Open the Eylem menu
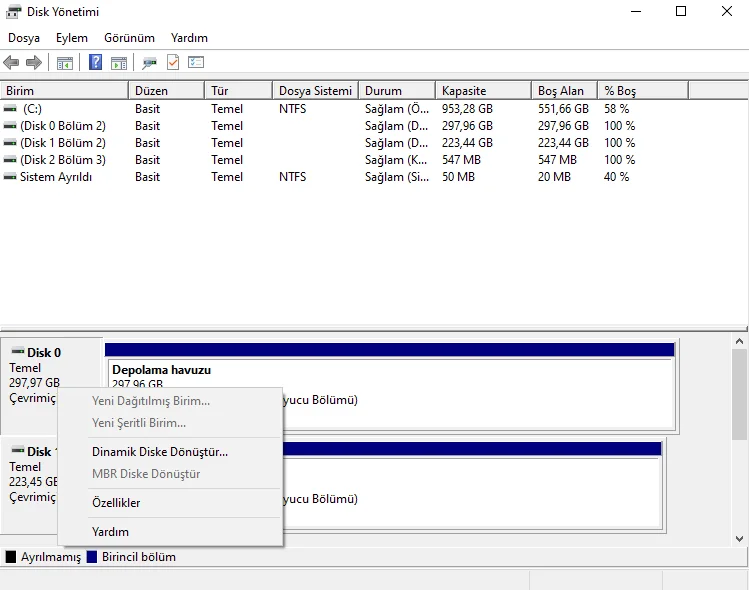This screenshot has width=749, height=590. (x=72, y=38)
